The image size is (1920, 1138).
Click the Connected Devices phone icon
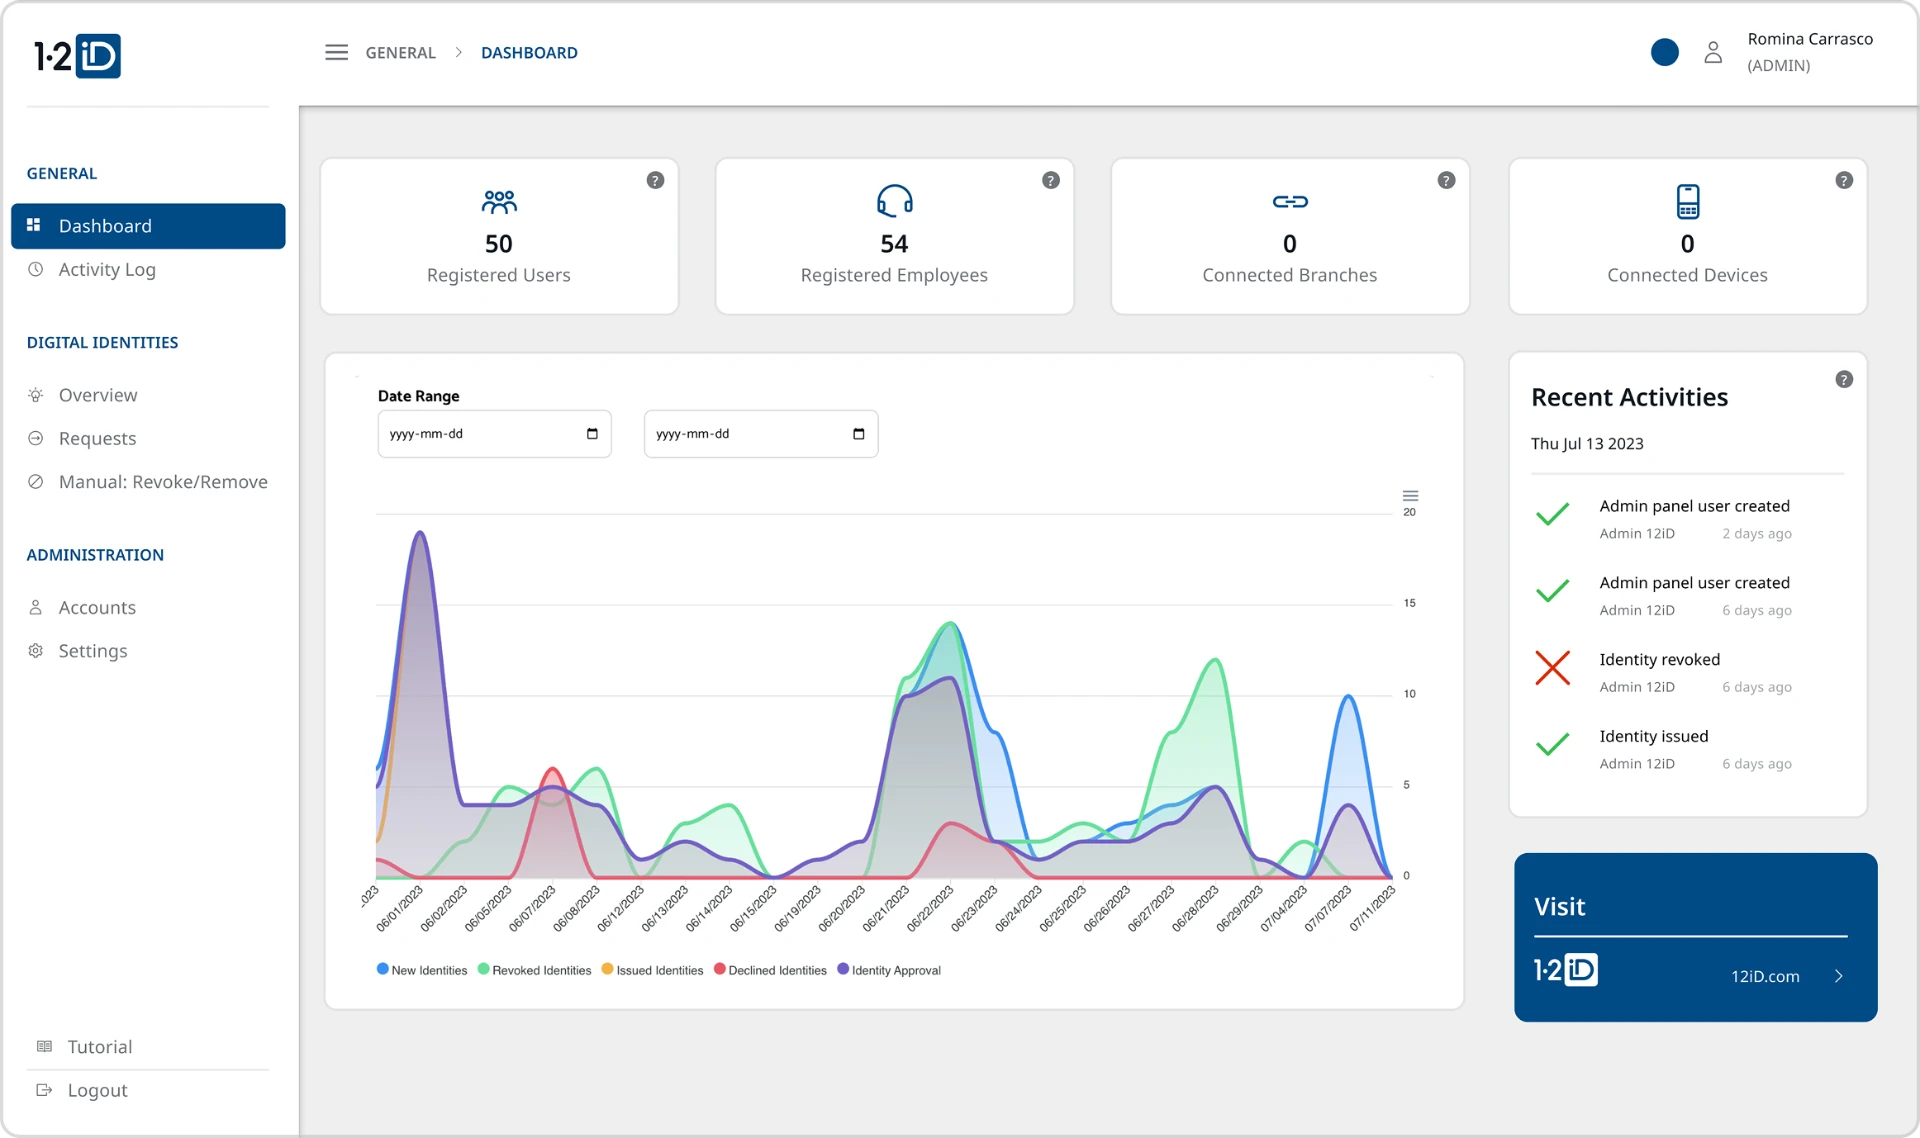click(1688, 201)
